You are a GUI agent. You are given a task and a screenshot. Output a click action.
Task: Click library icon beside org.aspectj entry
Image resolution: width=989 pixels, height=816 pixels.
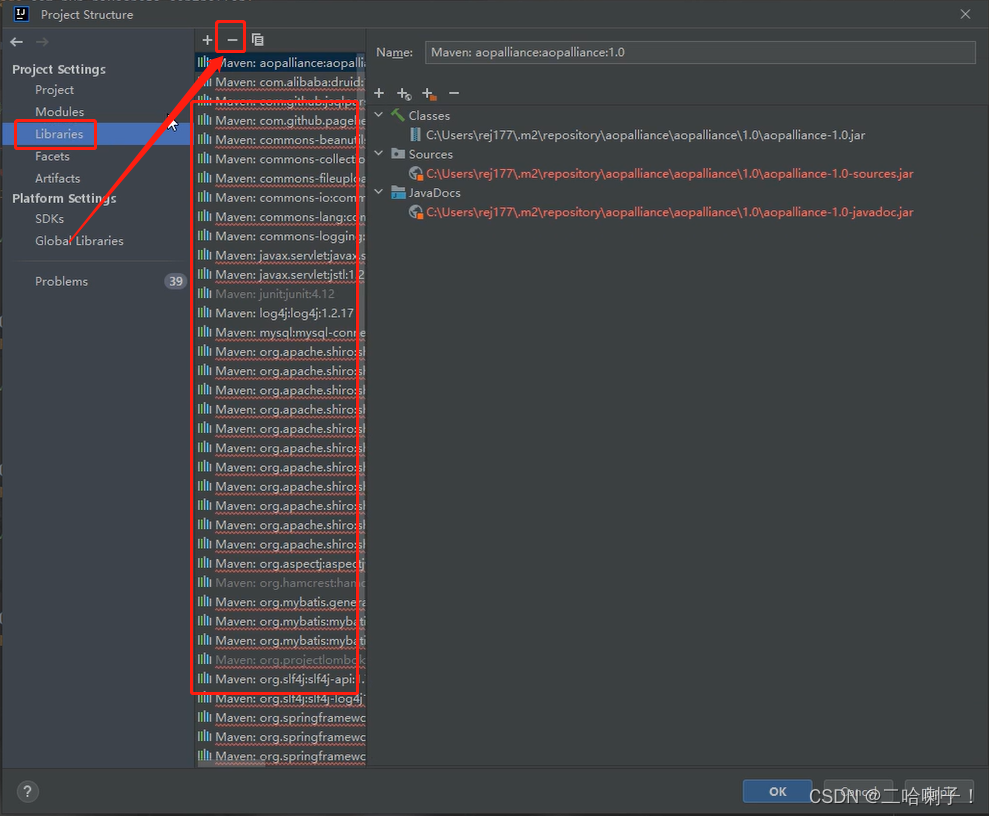(204, 562)
